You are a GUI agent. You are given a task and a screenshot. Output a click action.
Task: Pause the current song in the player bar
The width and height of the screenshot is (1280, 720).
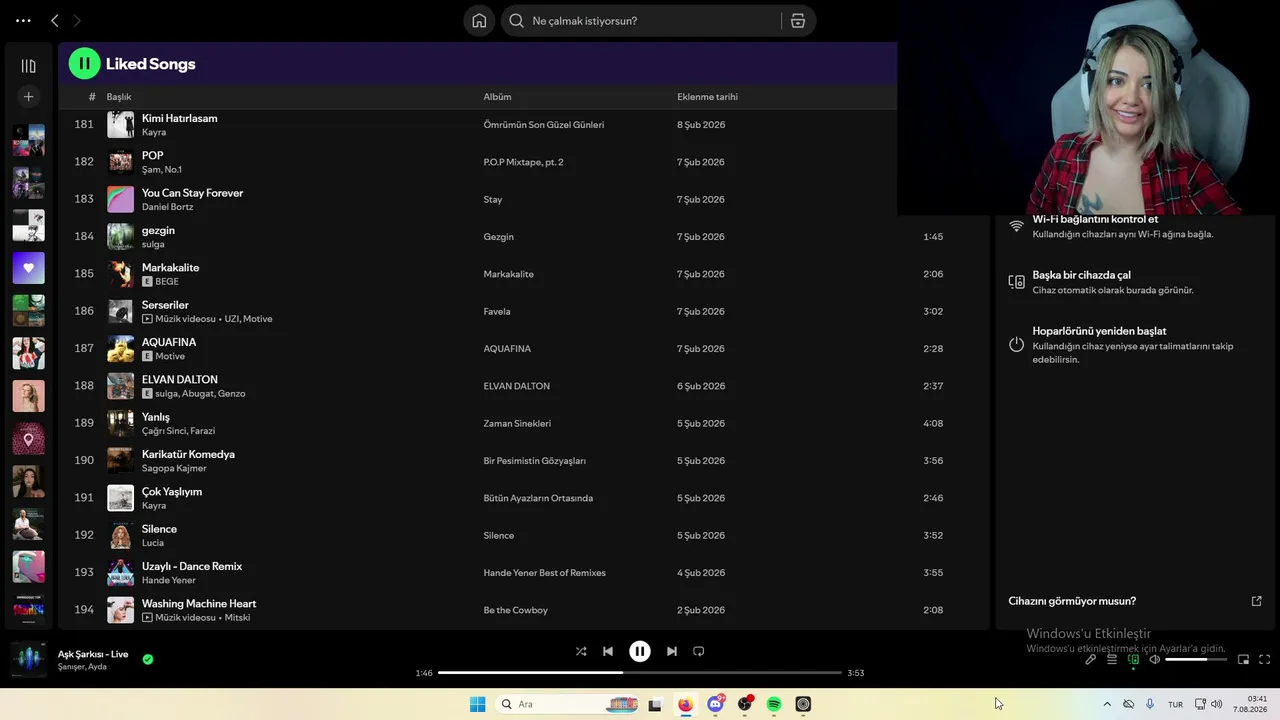point(640,651)
